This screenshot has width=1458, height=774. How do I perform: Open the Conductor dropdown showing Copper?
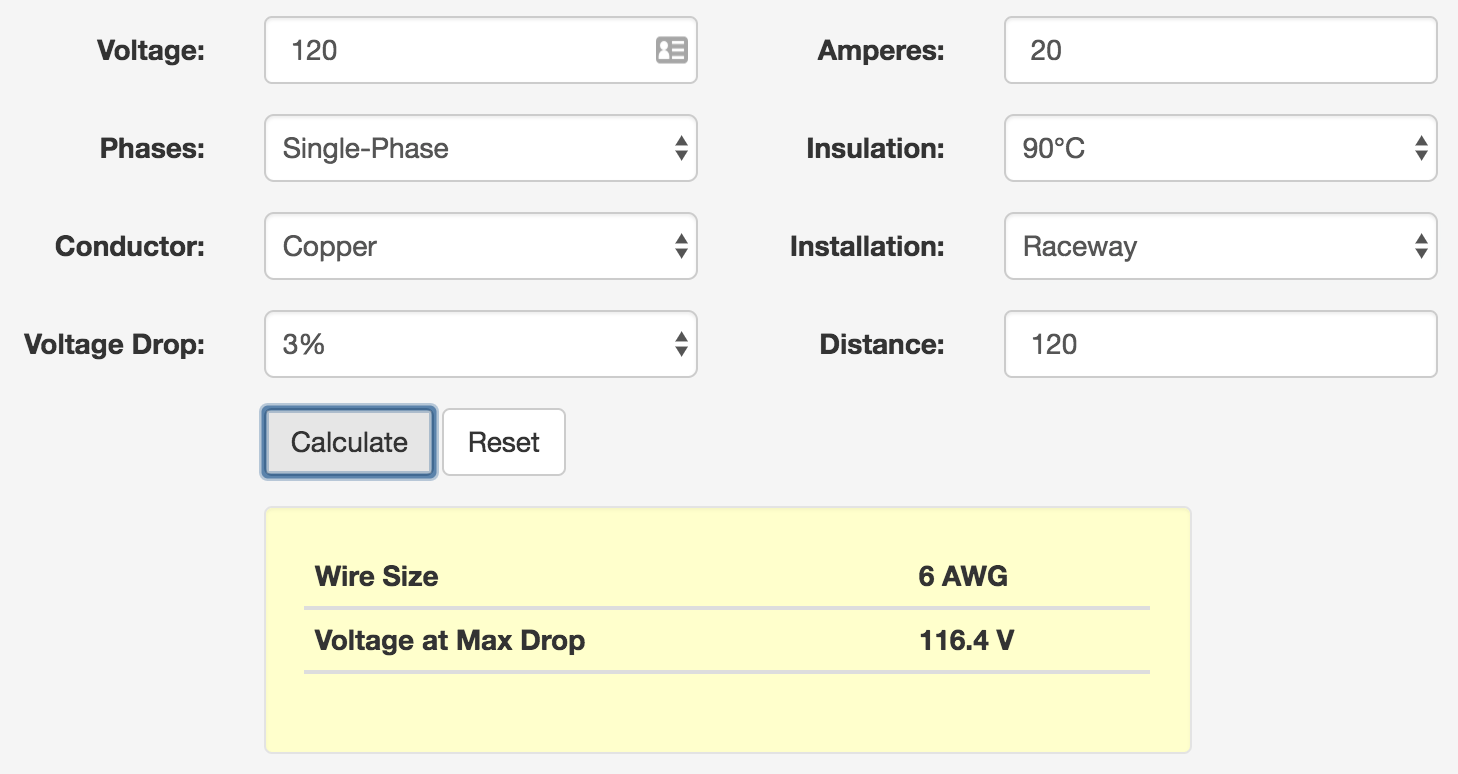(x=480, y=247)
